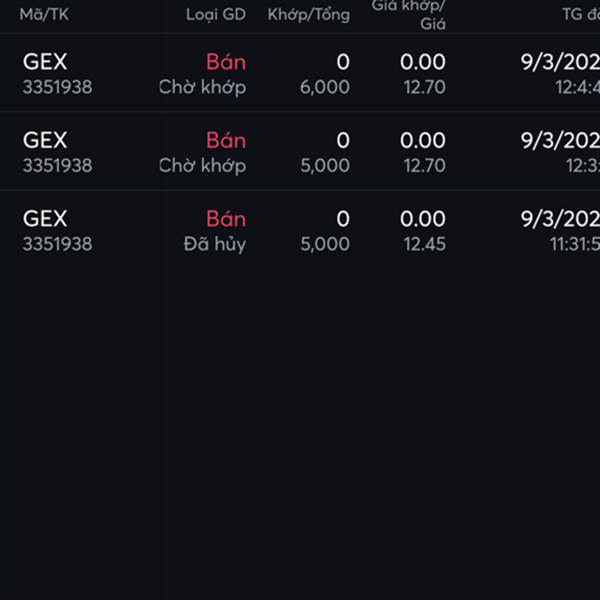Tap account number 3351938 in the first row
Viewport: 600px width, 600px height.
click(x=57, y=87)
